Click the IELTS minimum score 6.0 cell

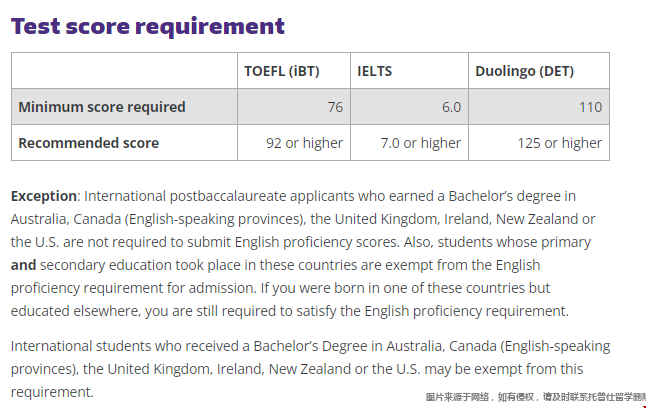click(409, 107)
